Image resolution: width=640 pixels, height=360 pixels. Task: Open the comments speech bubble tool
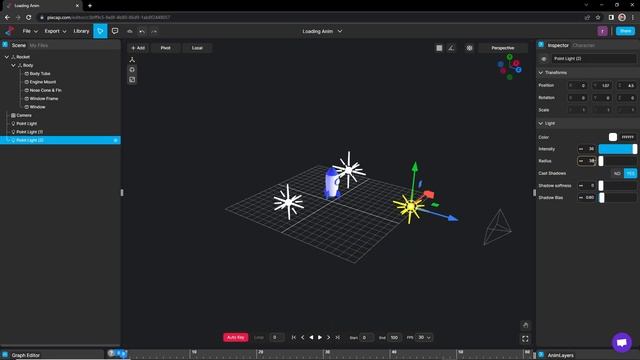point(115,31)
